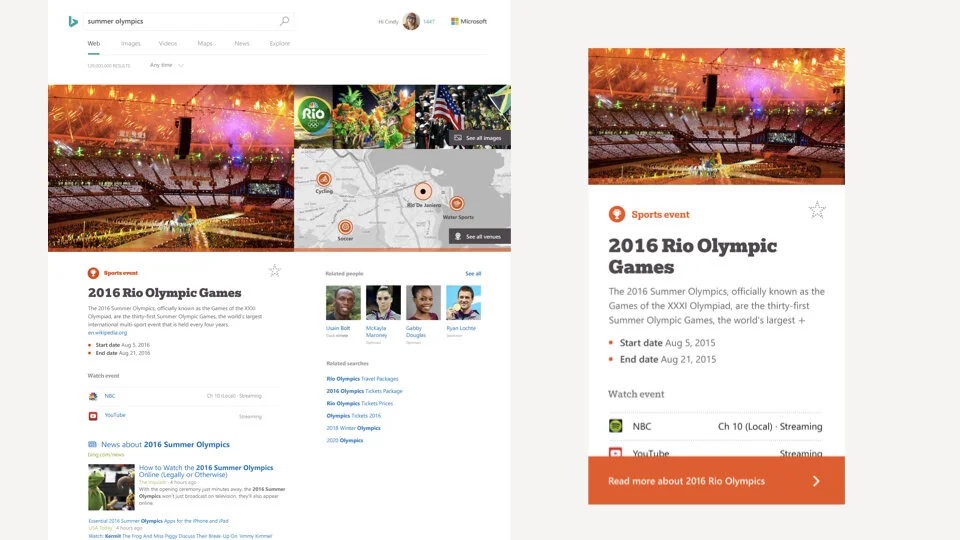Open the carnival dancers image thumbnail
The height and width of the screenshot is (540, 960).
click(373, 116)
